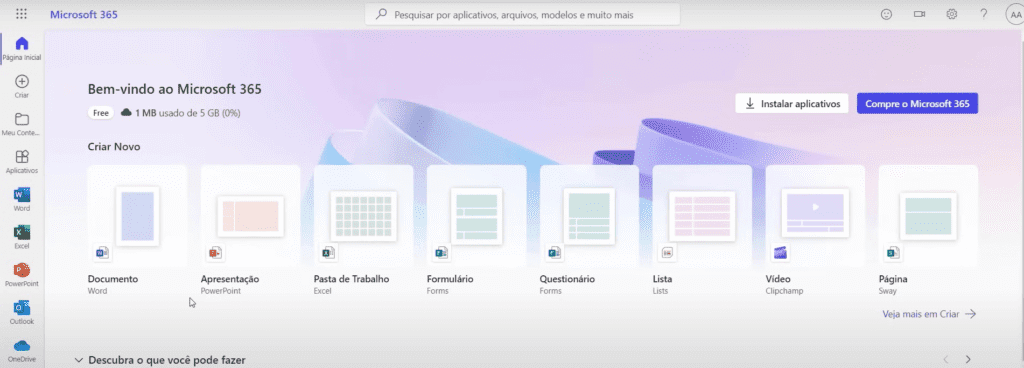This screenshot has height=368, width=1024.
Task: Go to previous discovery carousel arrow
Action: point(946,359)
